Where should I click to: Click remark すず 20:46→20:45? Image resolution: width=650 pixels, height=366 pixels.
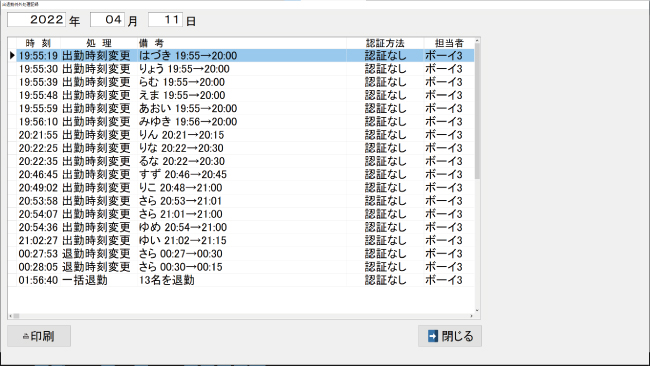coord(183,175)
